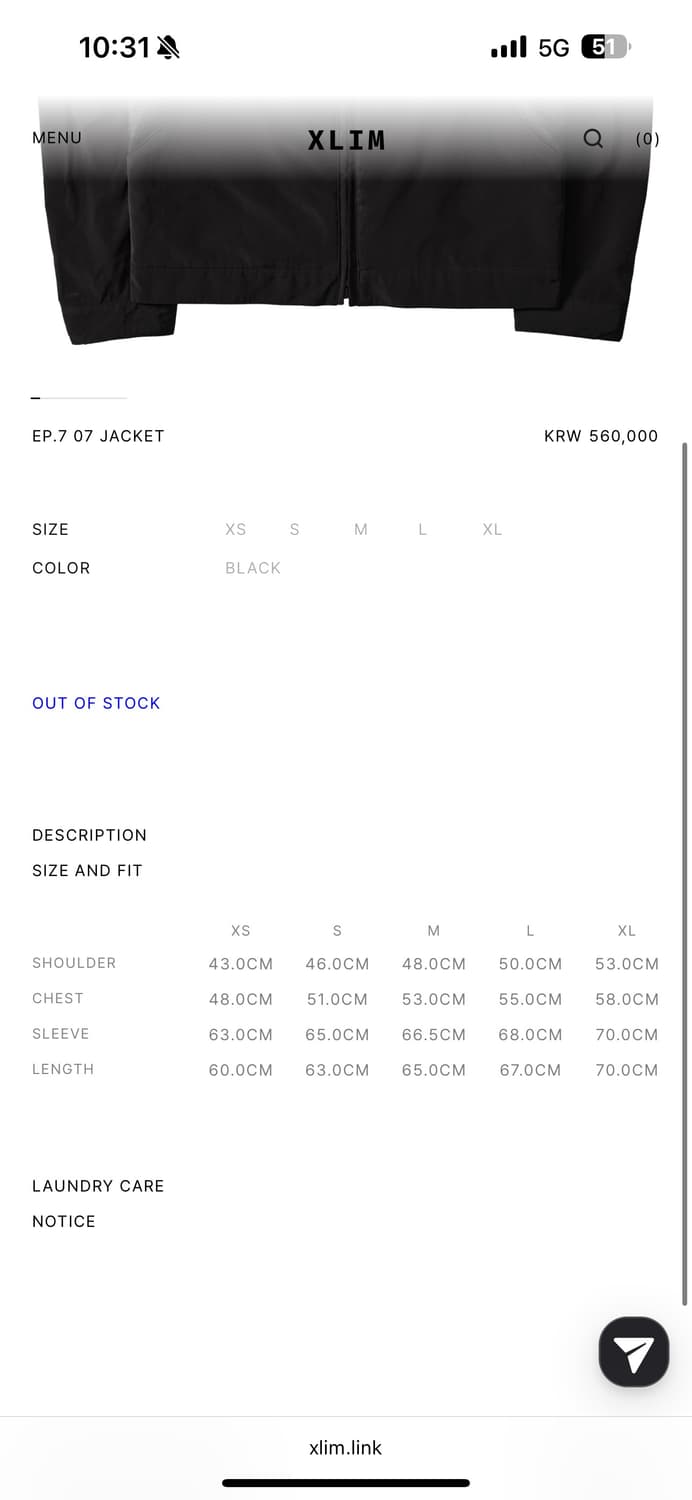Open the shopping cart (0) counter
This screenshot has width=692, height=1500.
click(648, 139)
